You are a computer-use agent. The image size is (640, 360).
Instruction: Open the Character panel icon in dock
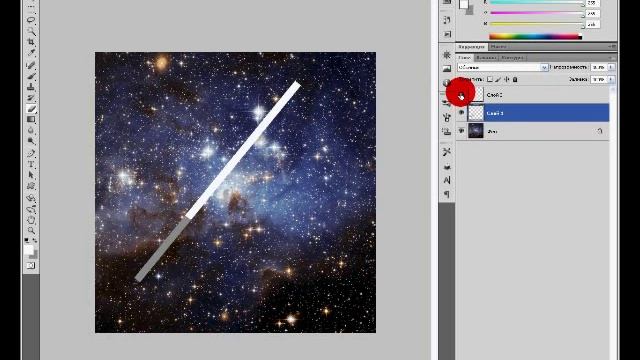point(447,180)
